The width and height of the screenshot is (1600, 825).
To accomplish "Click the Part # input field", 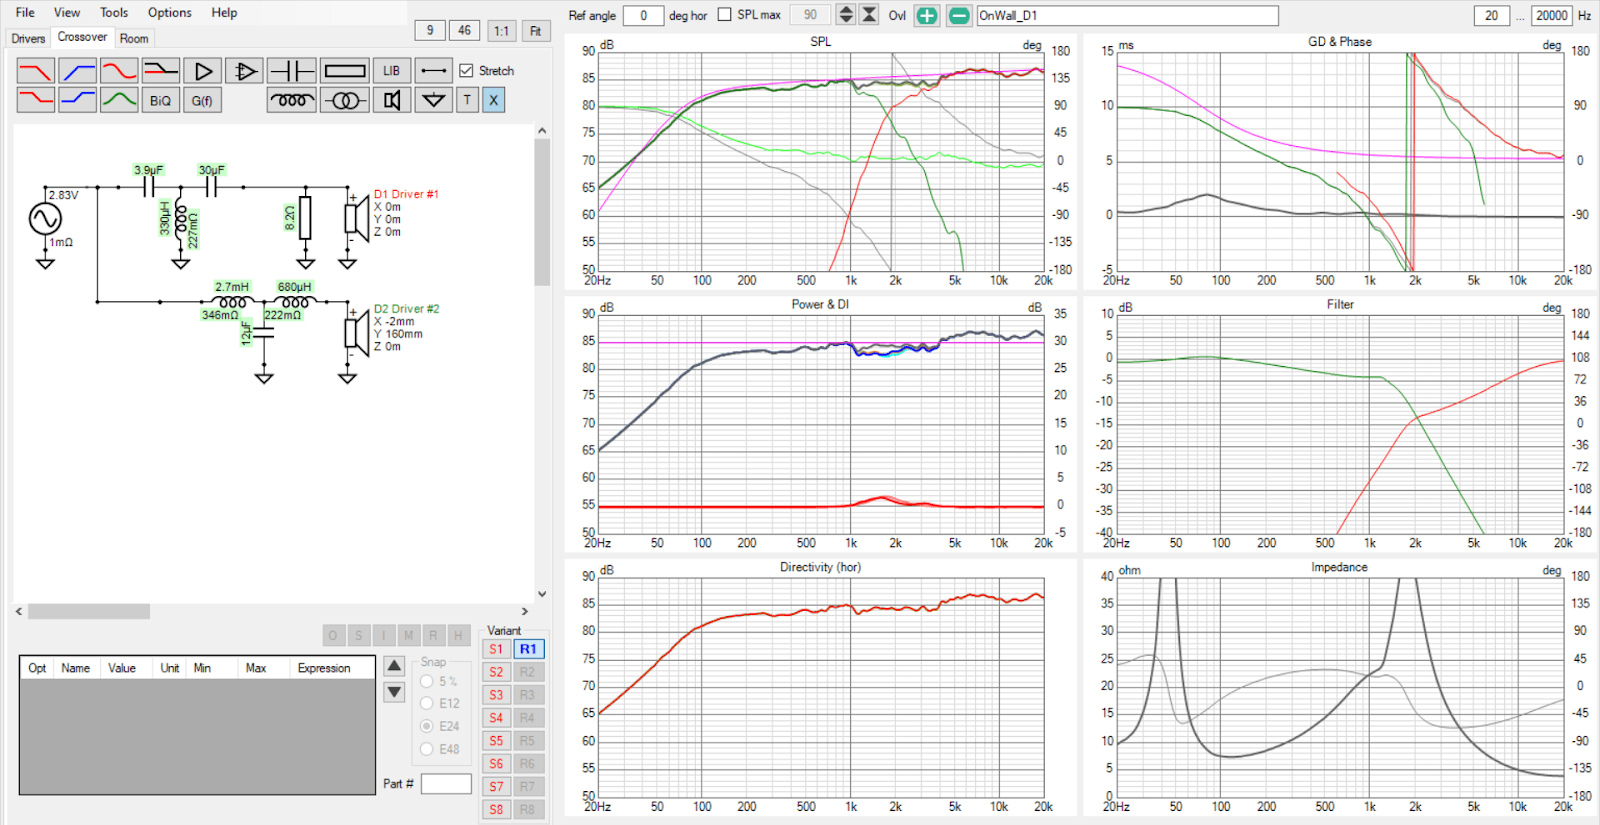I will pyautogui.click(x=446, y=784).
